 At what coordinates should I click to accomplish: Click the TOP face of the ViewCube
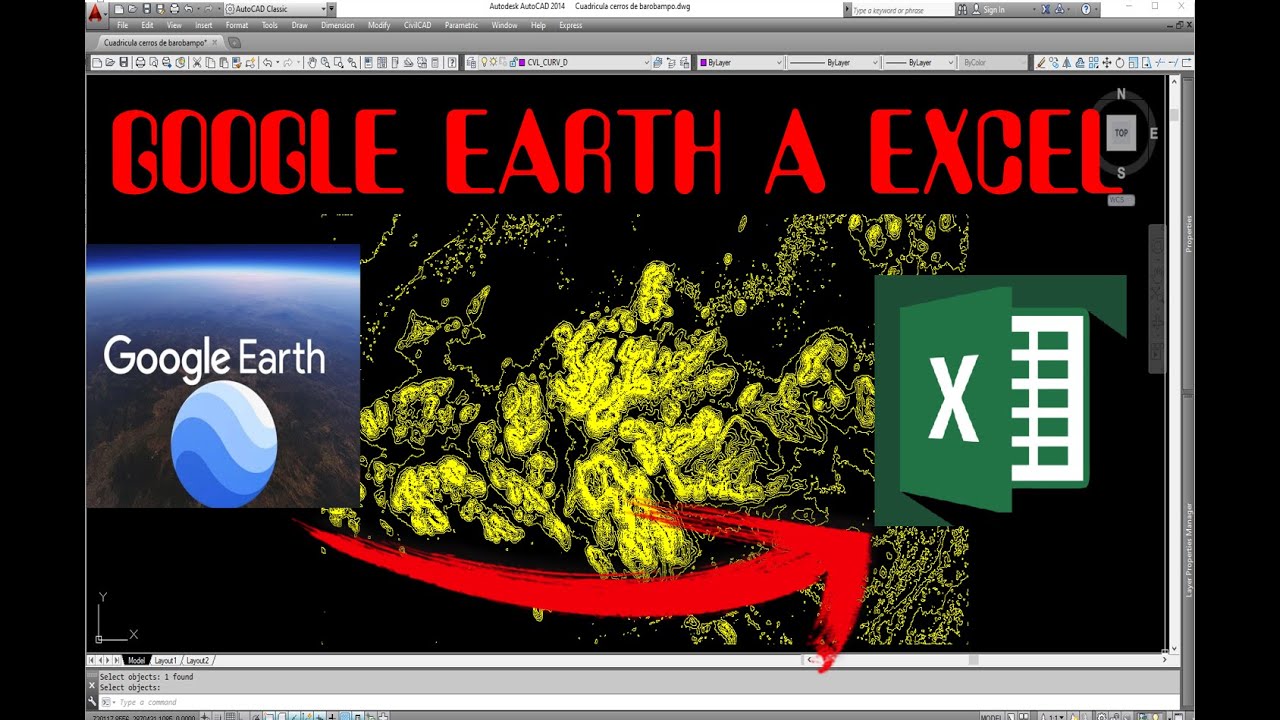1121,133
